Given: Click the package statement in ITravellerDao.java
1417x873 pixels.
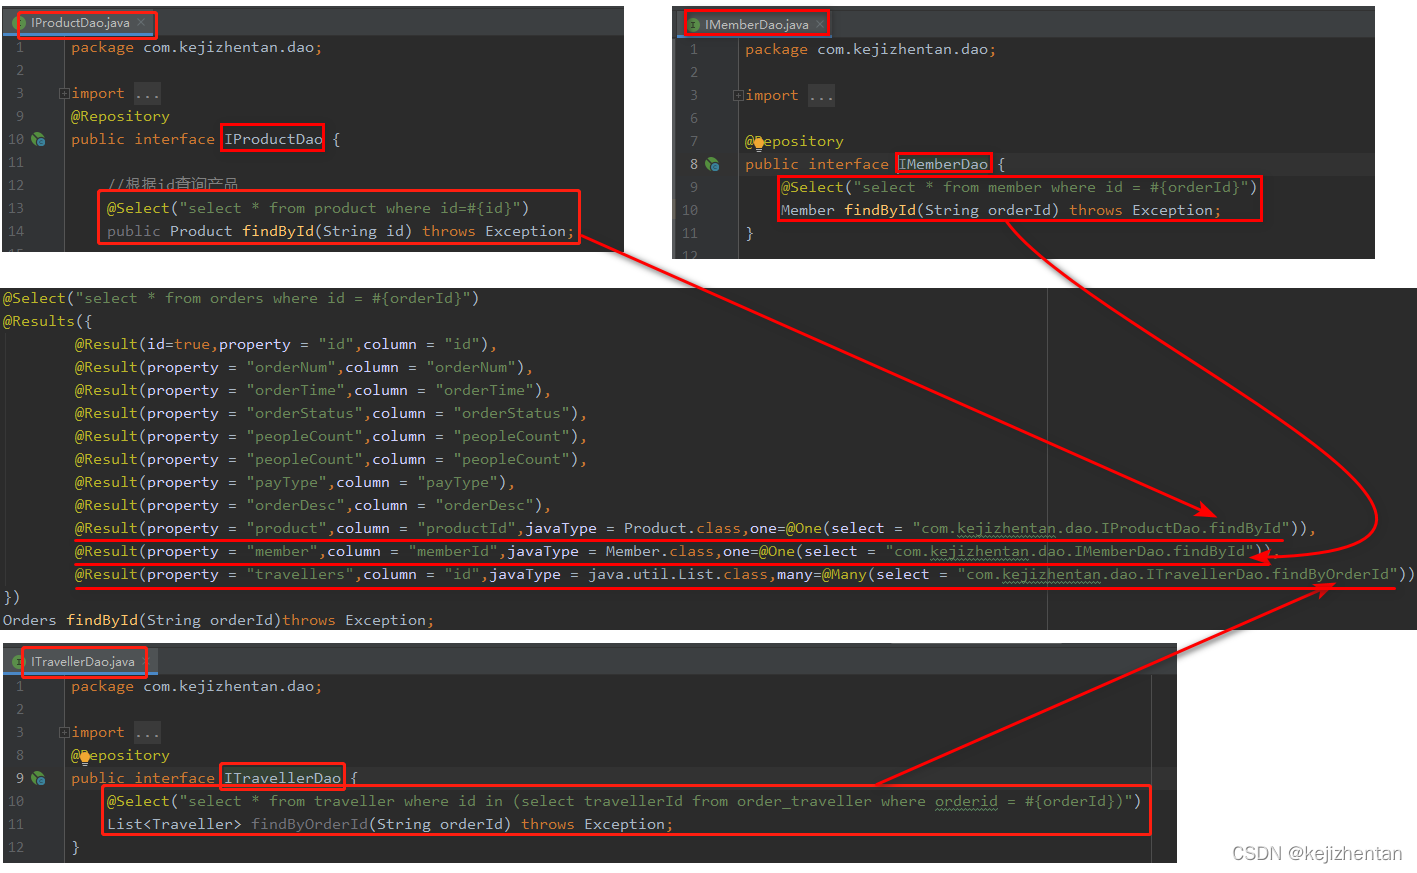Looking at the screenshot, I should 196,686.
